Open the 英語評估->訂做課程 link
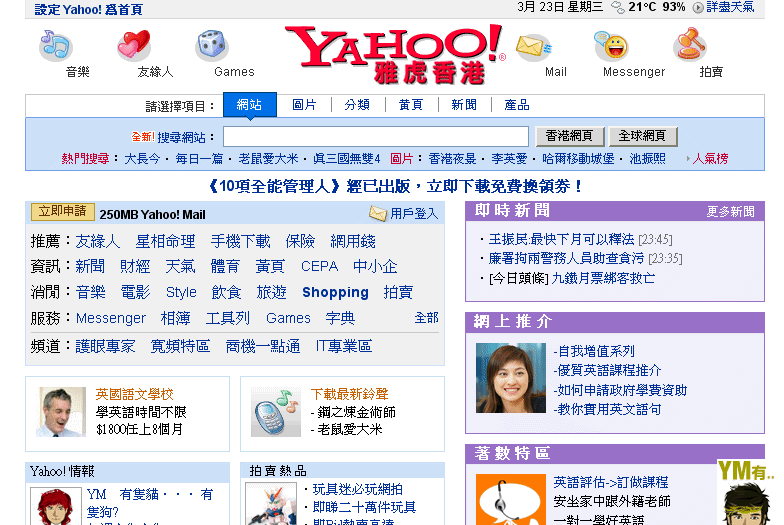The height and width of the screenshot is (525, 784). tap(610, 482)
